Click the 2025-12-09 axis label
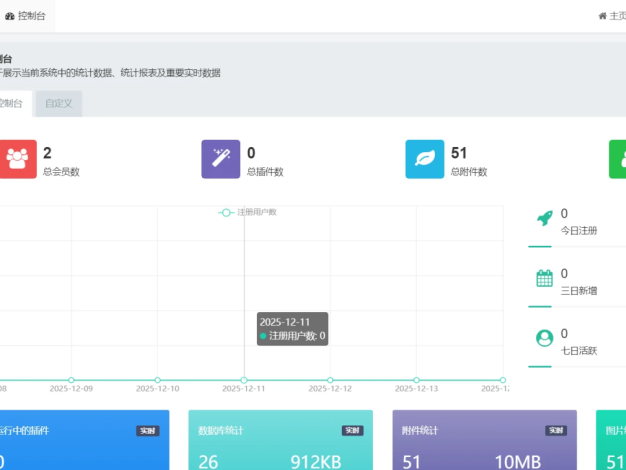This screenshot has width=626, height=470. click(x=71, y=389)
